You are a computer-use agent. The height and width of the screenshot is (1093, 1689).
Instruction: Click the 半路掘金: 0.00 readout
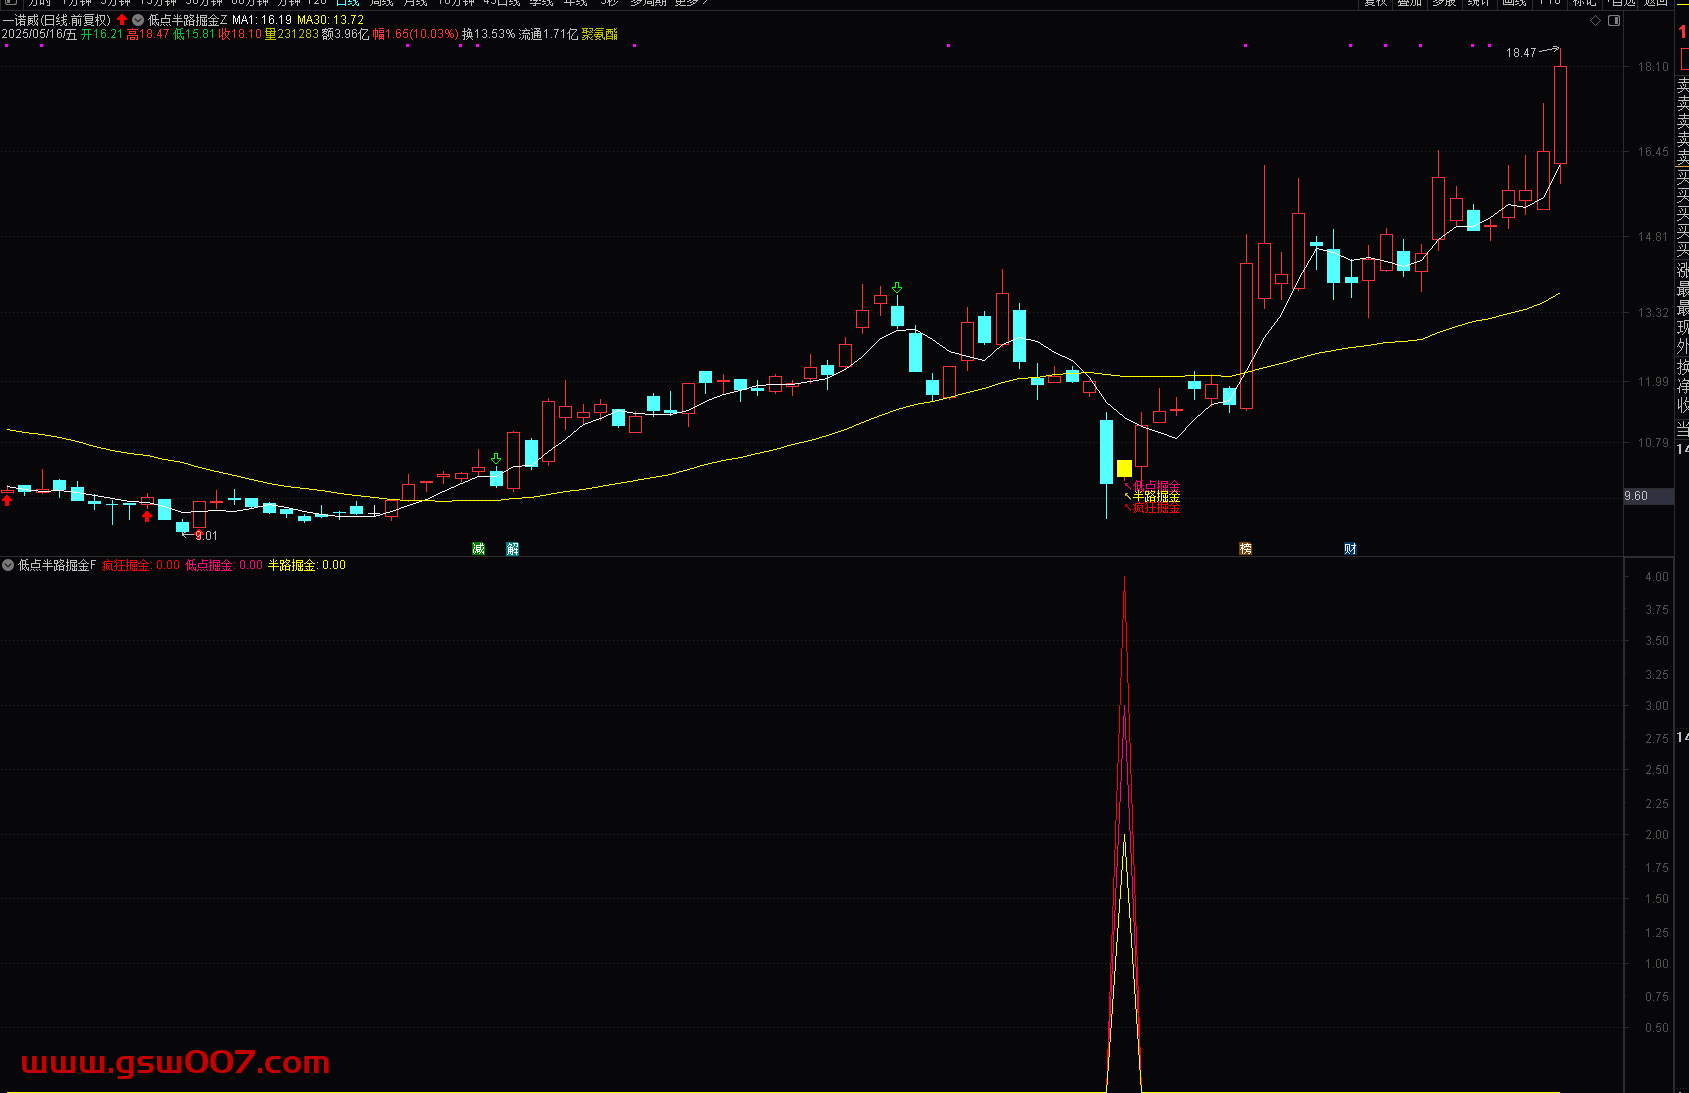coord(307,565)
